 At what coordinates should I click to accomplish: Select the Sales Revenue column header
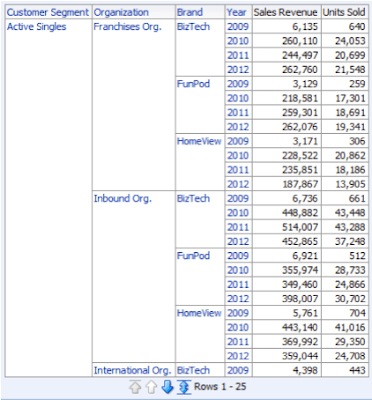click(x=286, y=12)
